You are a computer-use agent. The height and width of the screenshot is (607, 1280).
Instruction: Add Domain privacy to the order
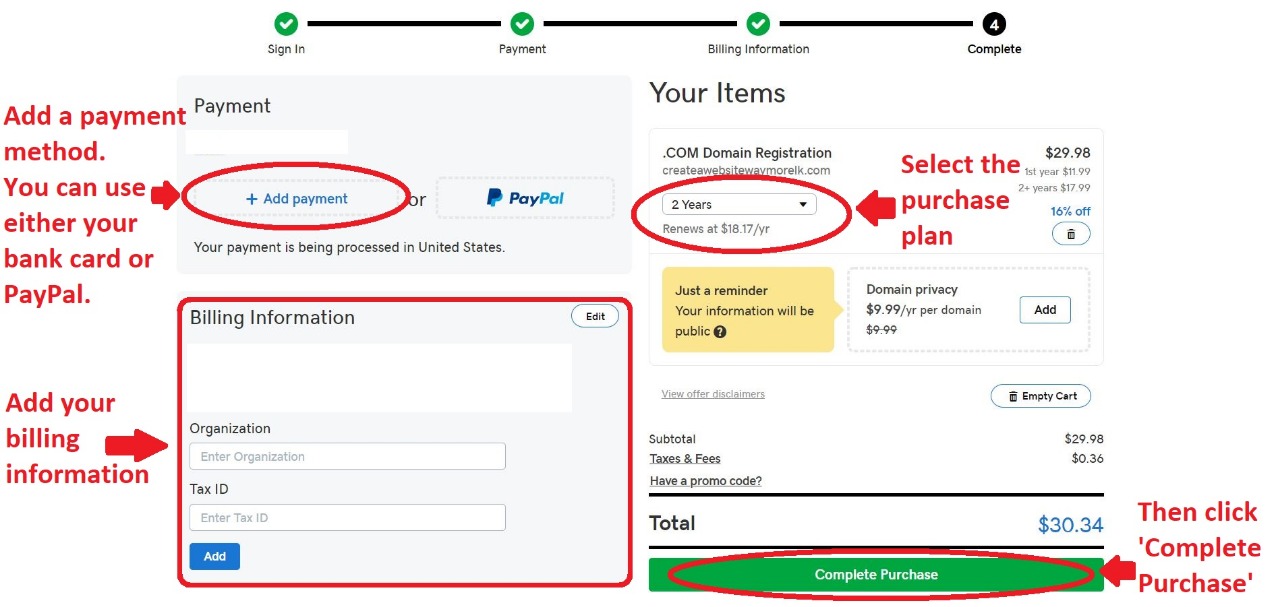pos(1045,310)
